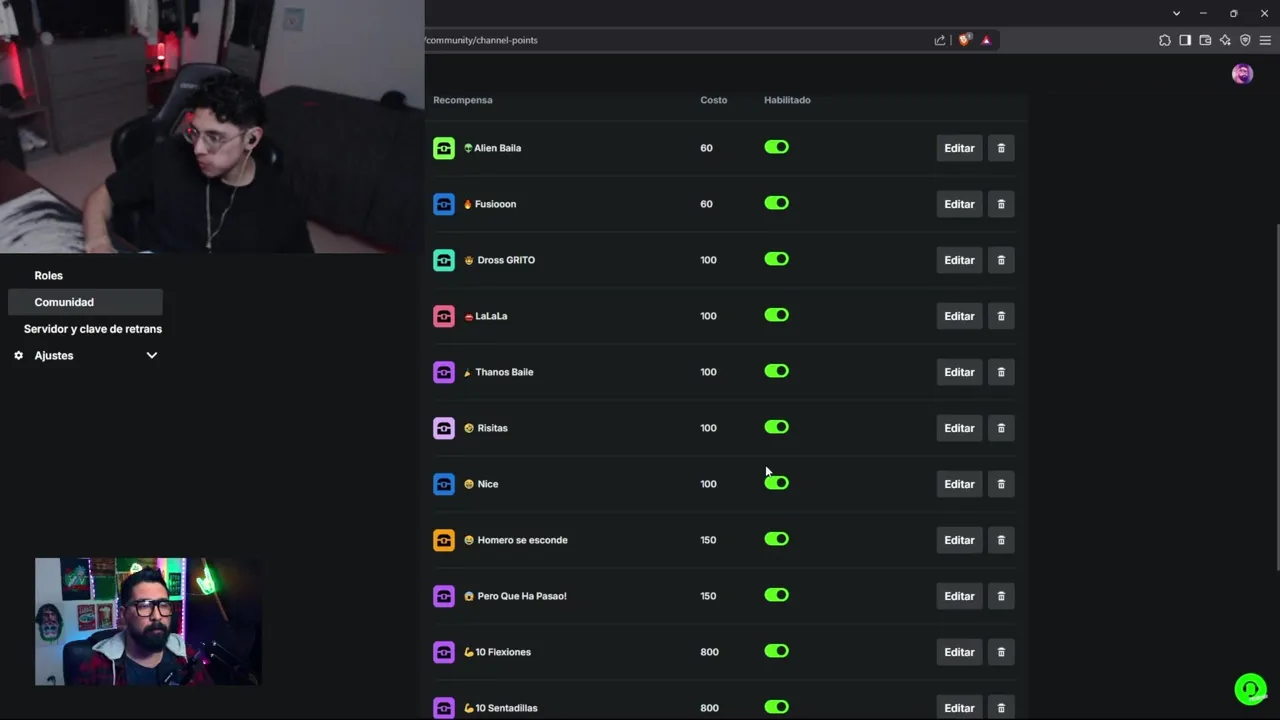Edit the Dross GRITO reward

[959, 260]
